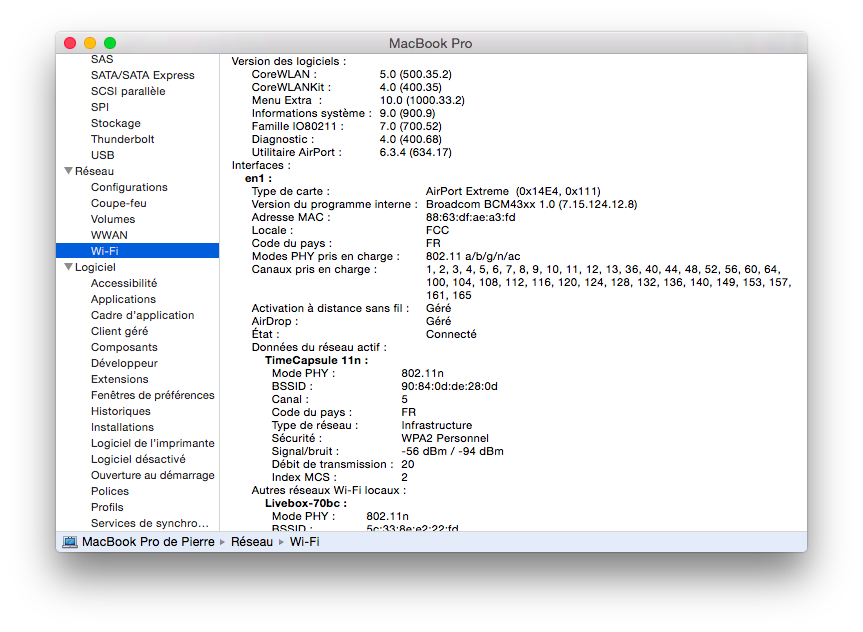Select SAS in the sidebar

pos(102,59)
